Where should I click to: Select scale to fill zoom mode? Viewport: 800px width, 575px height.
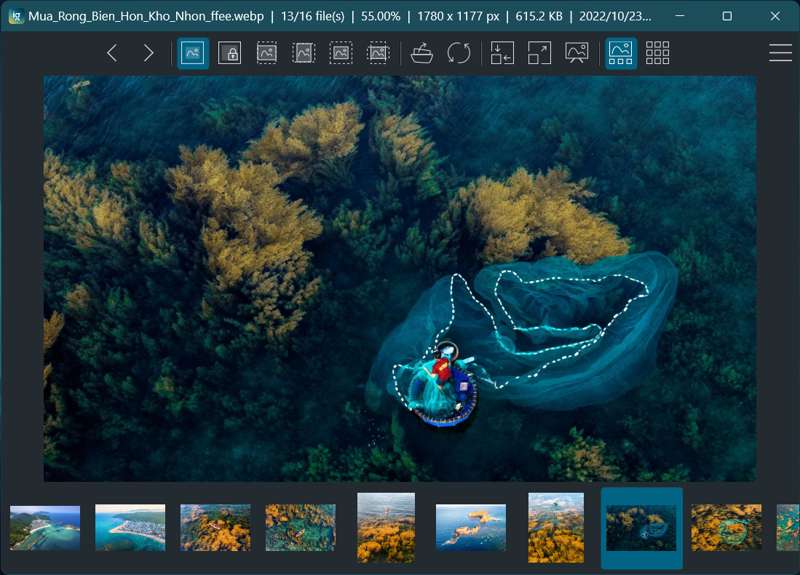coord(378,53)
